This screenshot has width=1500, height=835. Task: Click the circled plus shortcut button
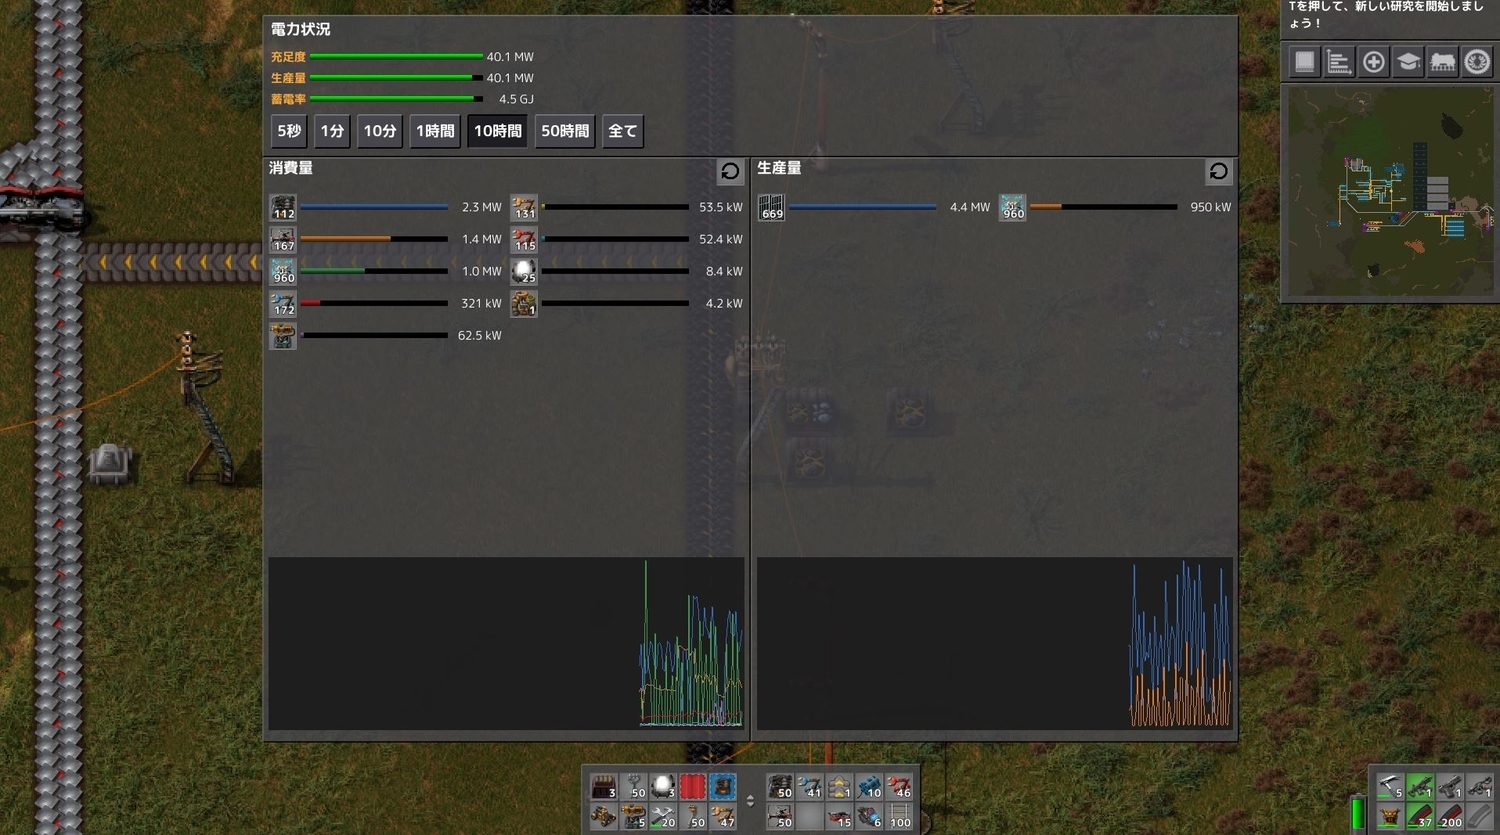point(1374,62)
